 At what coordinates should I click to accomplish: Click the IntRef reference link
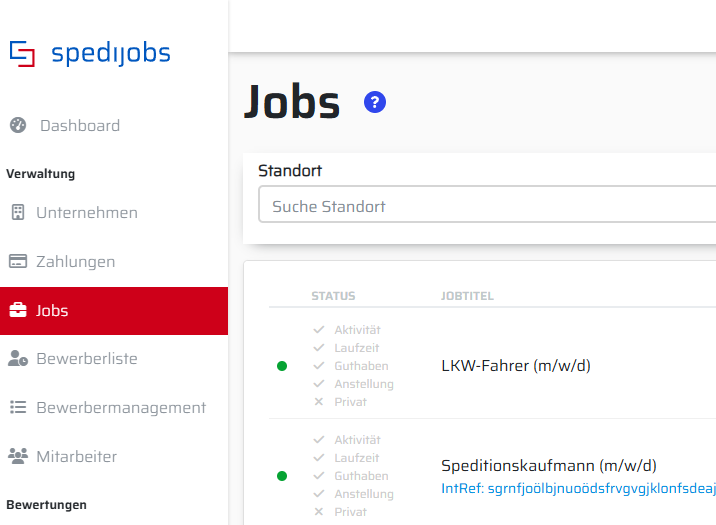click(578, 488)
